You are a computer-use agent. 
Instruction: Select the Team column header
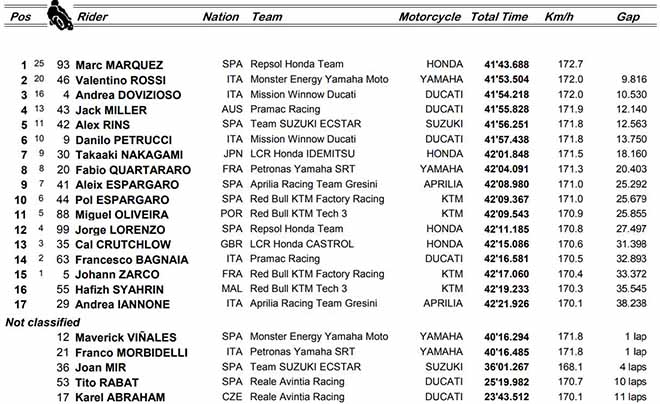266,17
